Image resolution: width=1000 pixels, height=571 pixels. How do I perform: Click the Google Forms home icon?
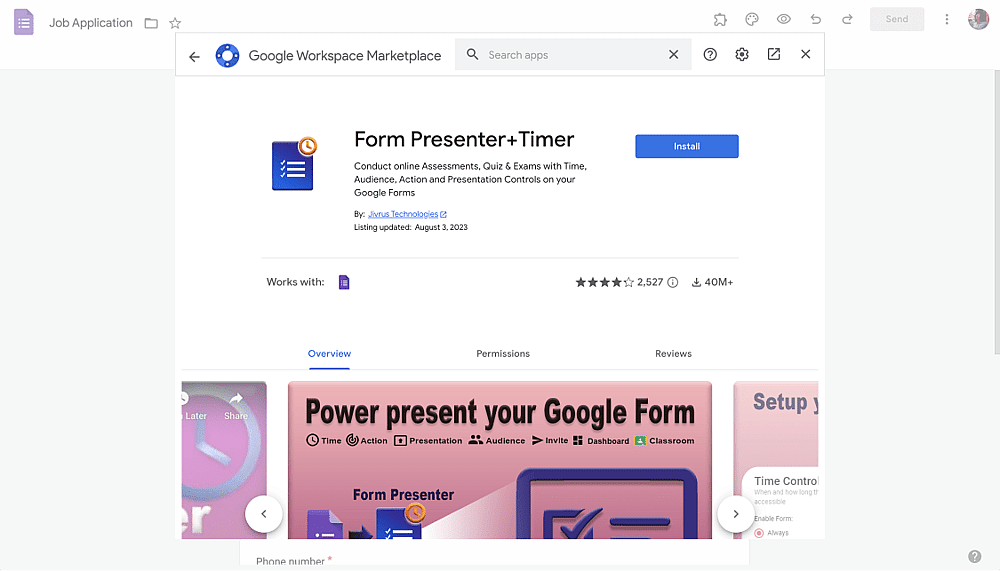pos(24,22)
